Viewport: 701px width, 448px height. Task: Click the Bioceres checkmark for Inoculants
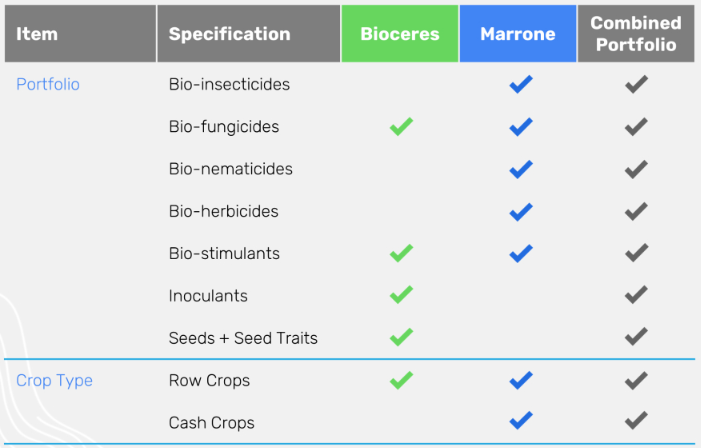click(401, 296)
